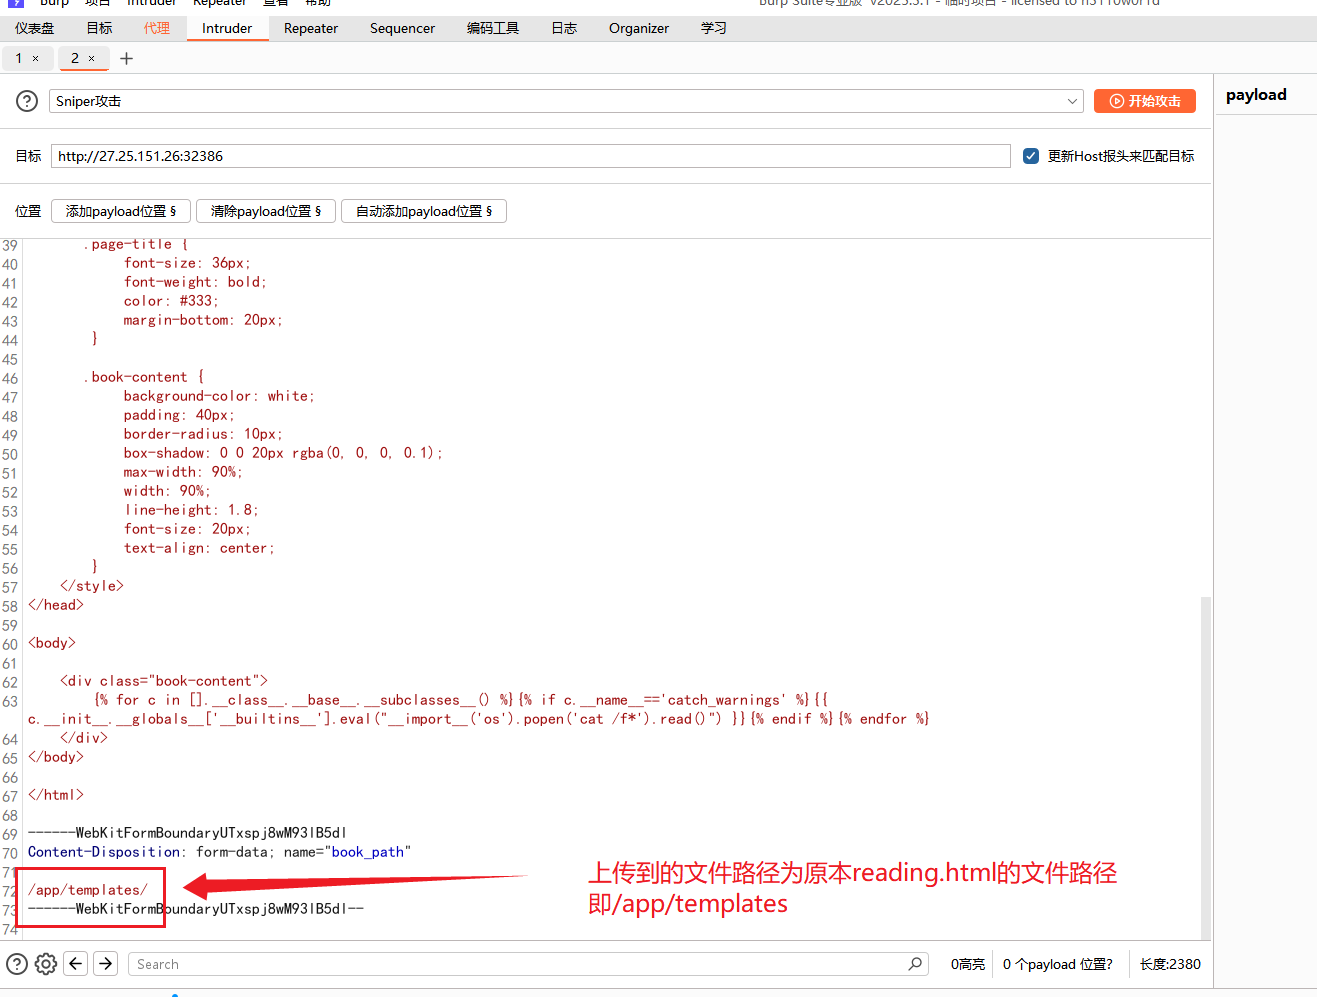Click the book_path name value
1317x997 pixels.
click(x=368, y=852)
